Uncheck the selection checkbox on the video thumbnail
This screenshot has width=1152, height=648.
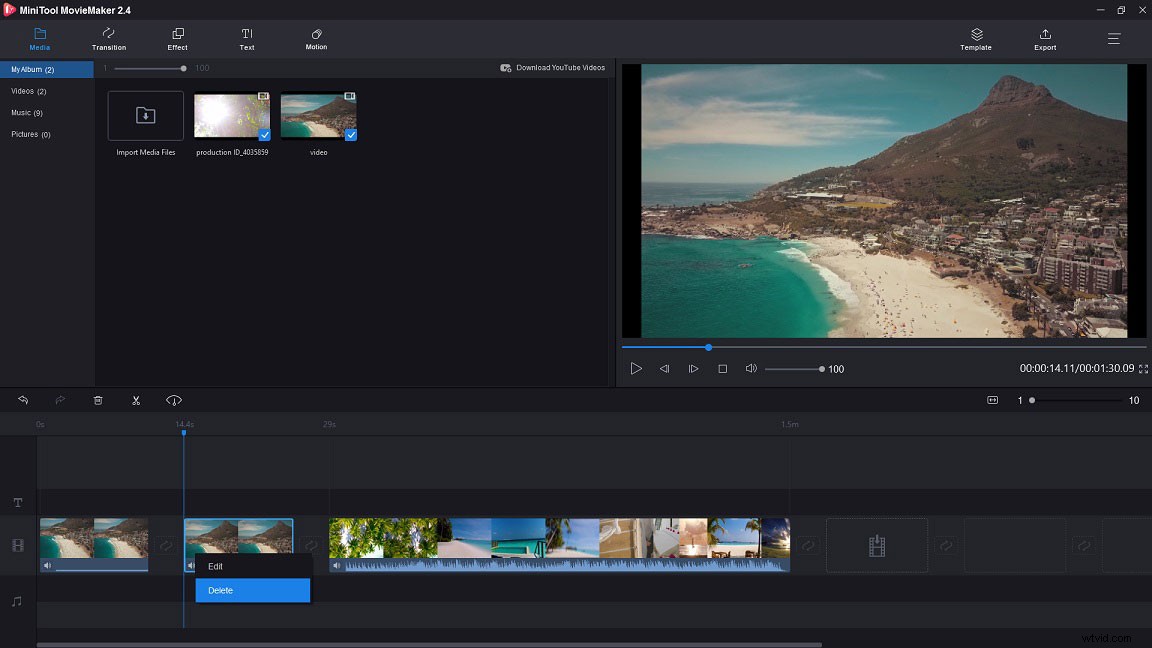coord(351,132)
